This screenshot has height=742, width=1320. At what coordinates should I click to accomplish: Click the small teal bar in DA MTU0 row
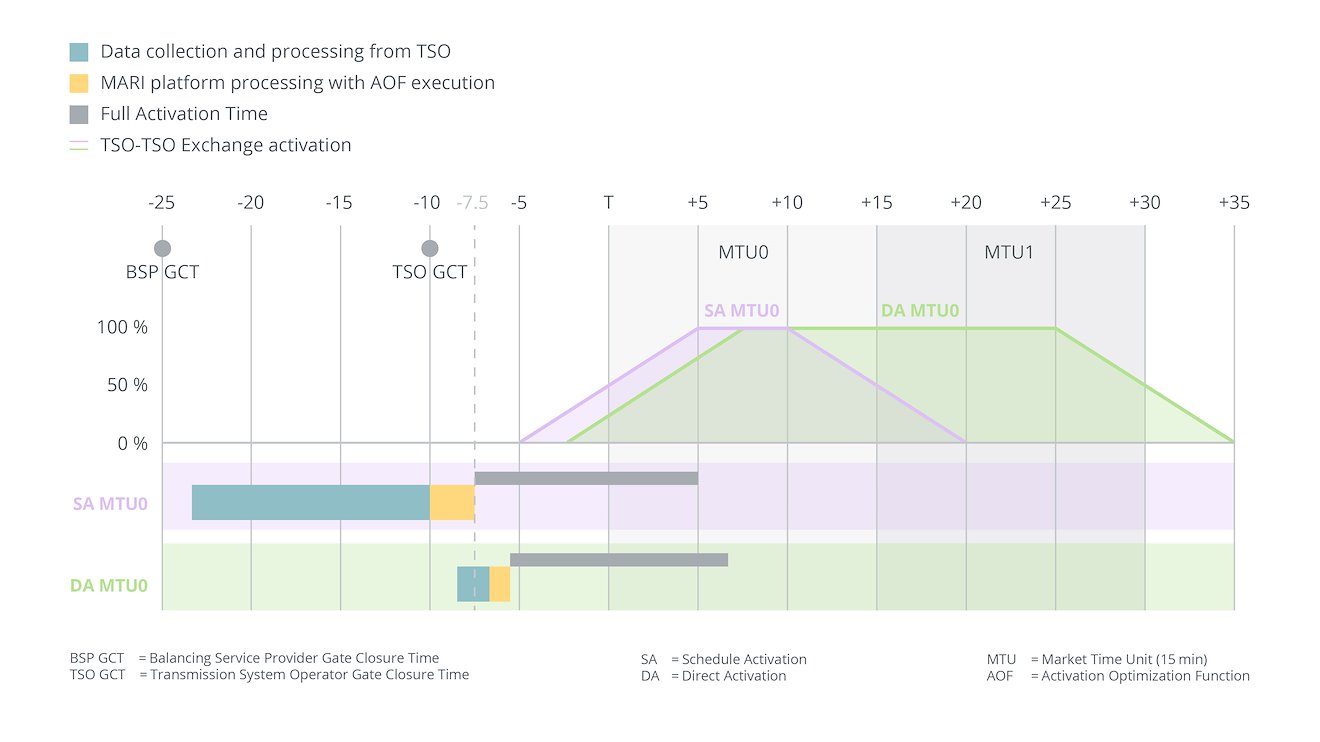tap(473, 584)
